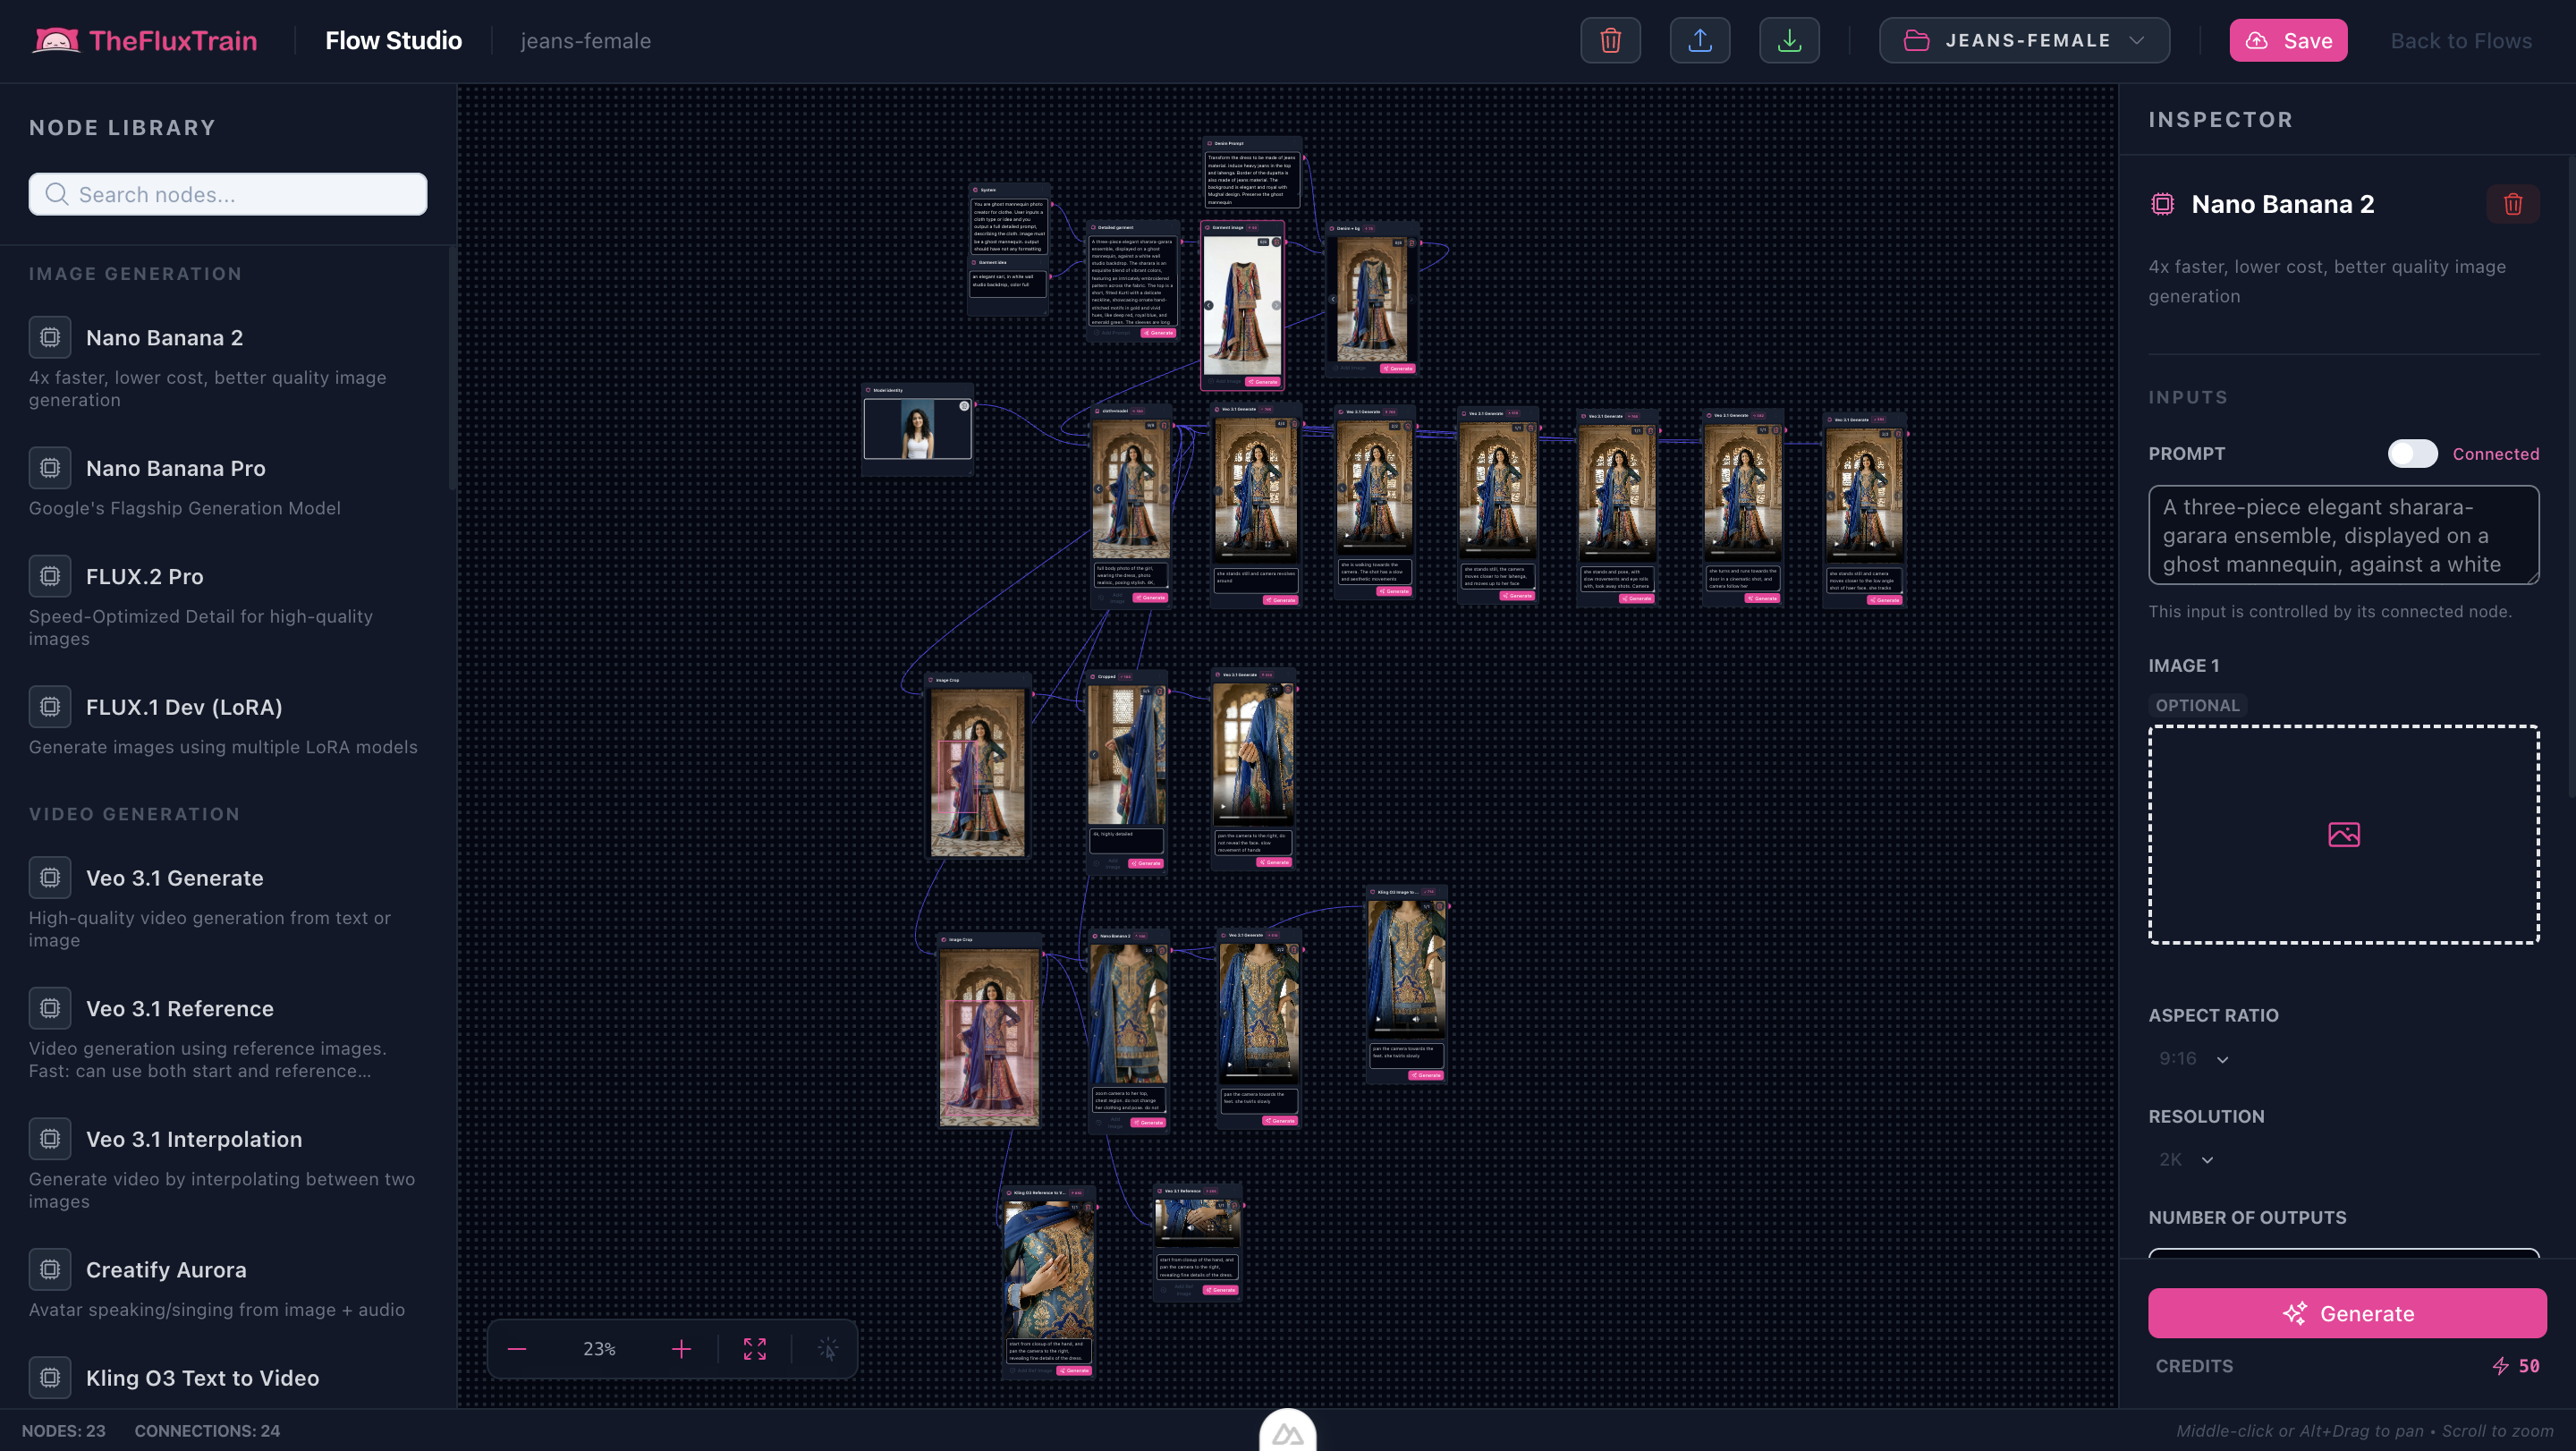Image resolution: width=2576 pixels, height=1451 pixels.
Task: Click the NODES: 23 status text
Action: click(x=63, y=1431)
